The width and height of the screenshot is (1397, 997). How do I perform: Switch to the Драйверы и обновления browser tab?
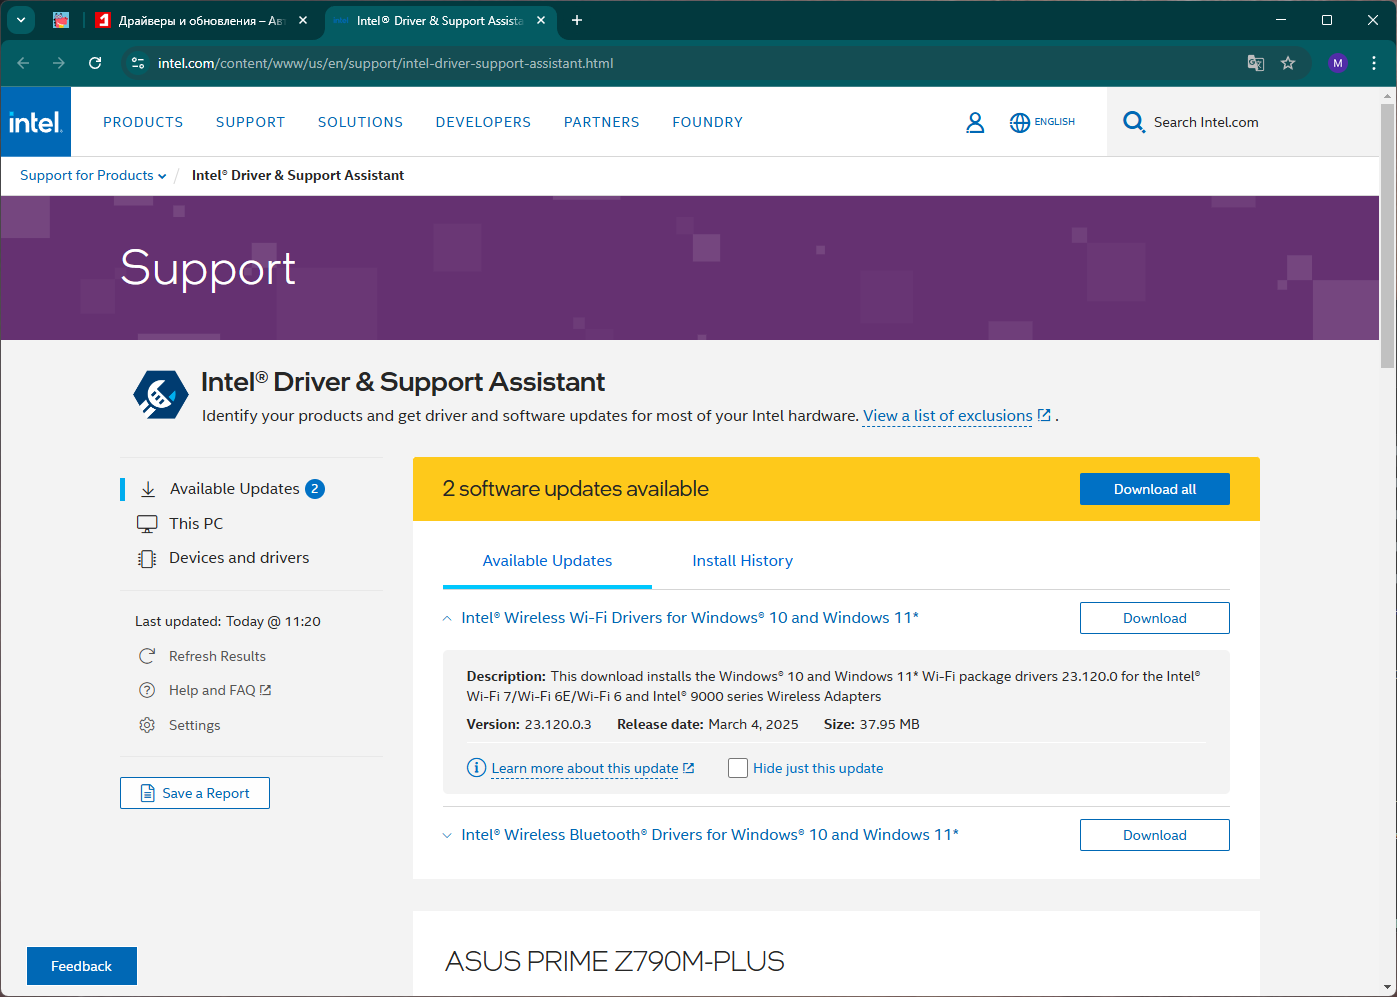click(202, 20)
